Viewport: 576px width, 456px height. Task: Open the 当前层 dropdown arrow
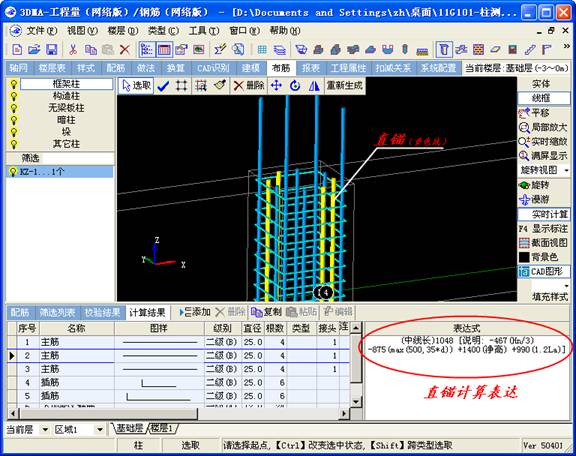(44, 429)
